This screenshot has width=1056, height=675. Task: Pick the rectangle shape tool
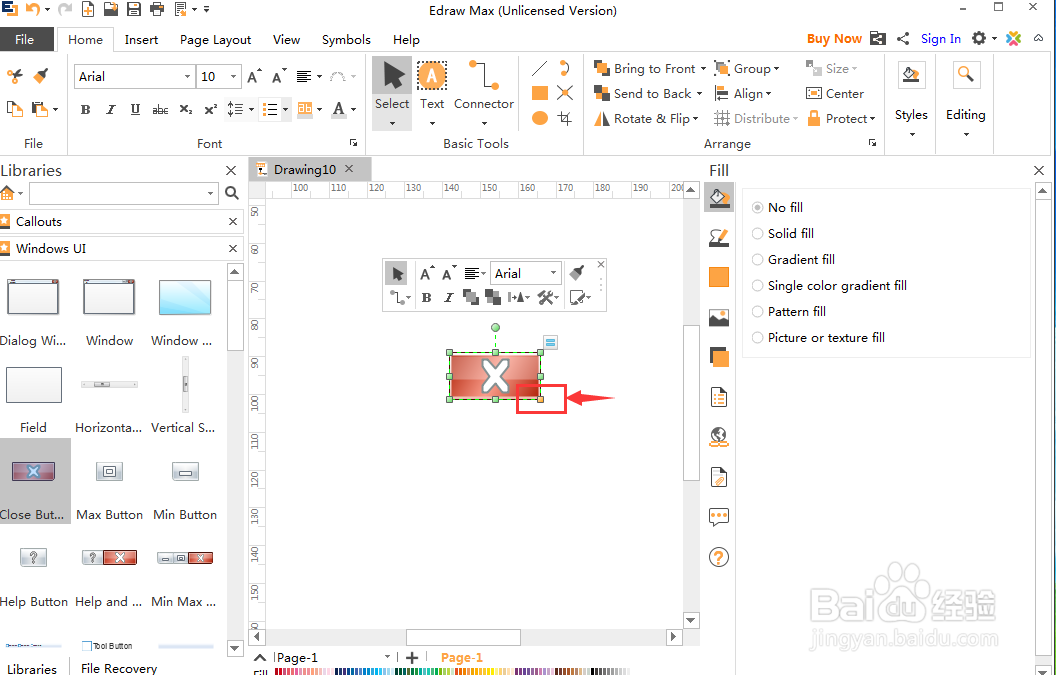point(539,93)
